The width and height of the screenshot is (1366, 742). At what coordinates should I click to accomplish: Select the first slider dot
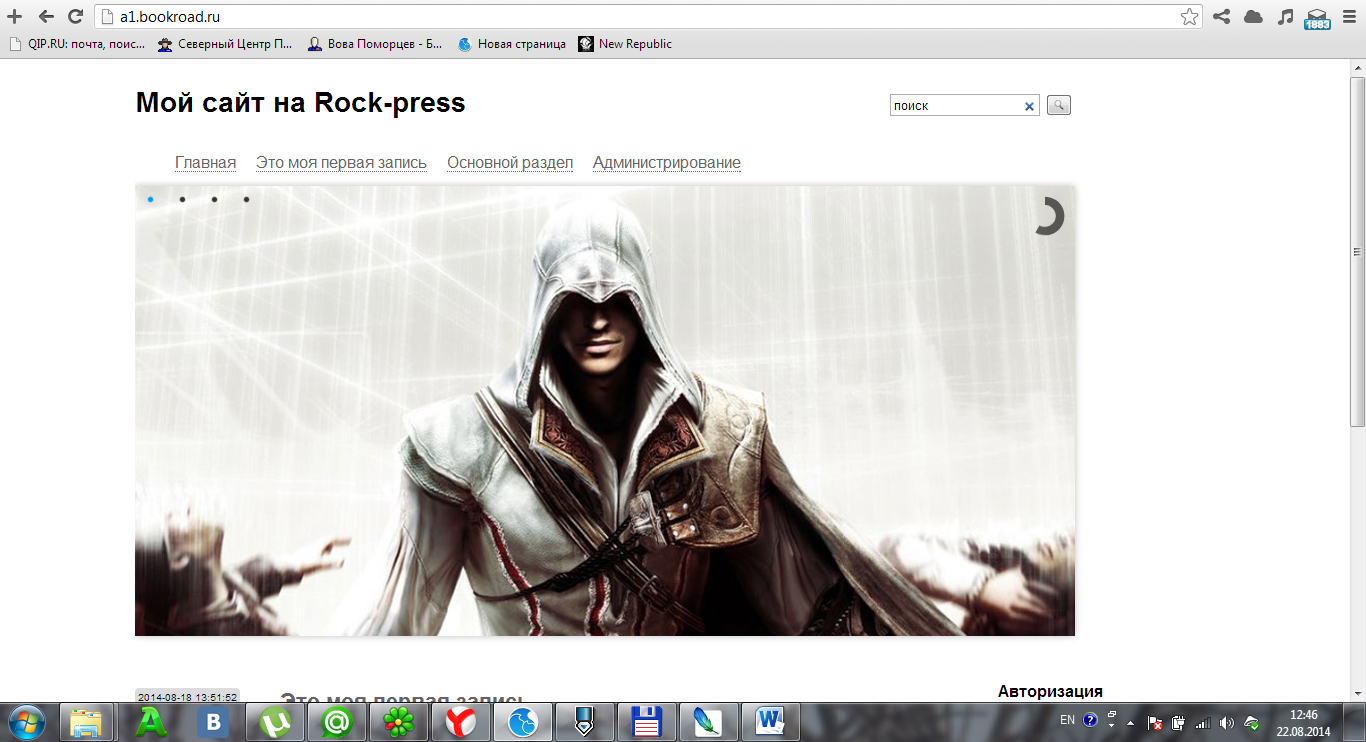(x=150, y=199)
